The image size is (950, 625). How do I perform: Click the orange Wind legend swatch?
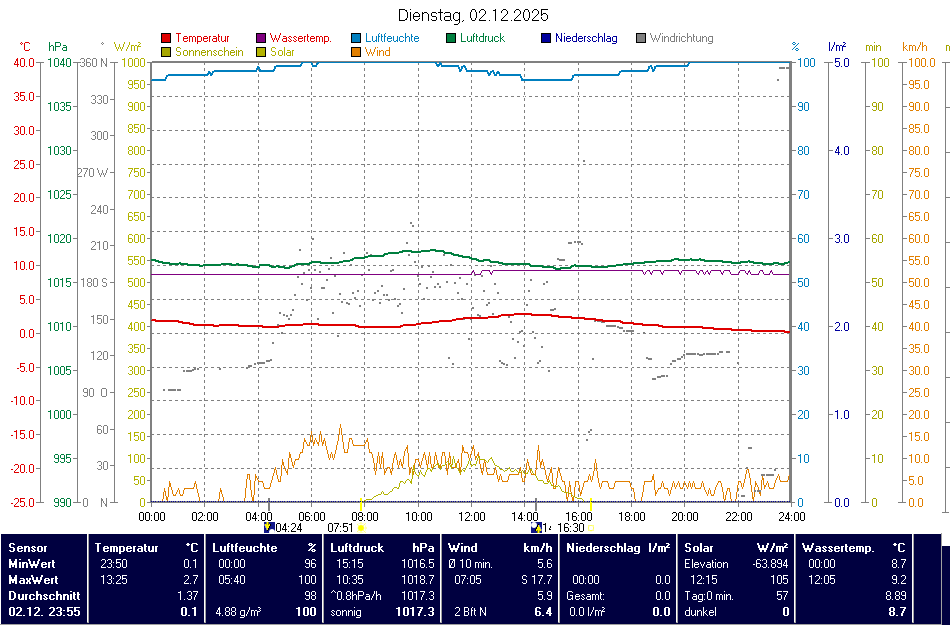[356, 52]
